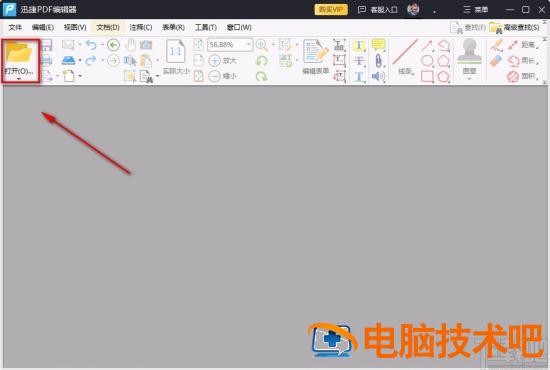This screenshot has height=370, width=550.
Task: Open the 文件 menu
Action: [15, 27]
